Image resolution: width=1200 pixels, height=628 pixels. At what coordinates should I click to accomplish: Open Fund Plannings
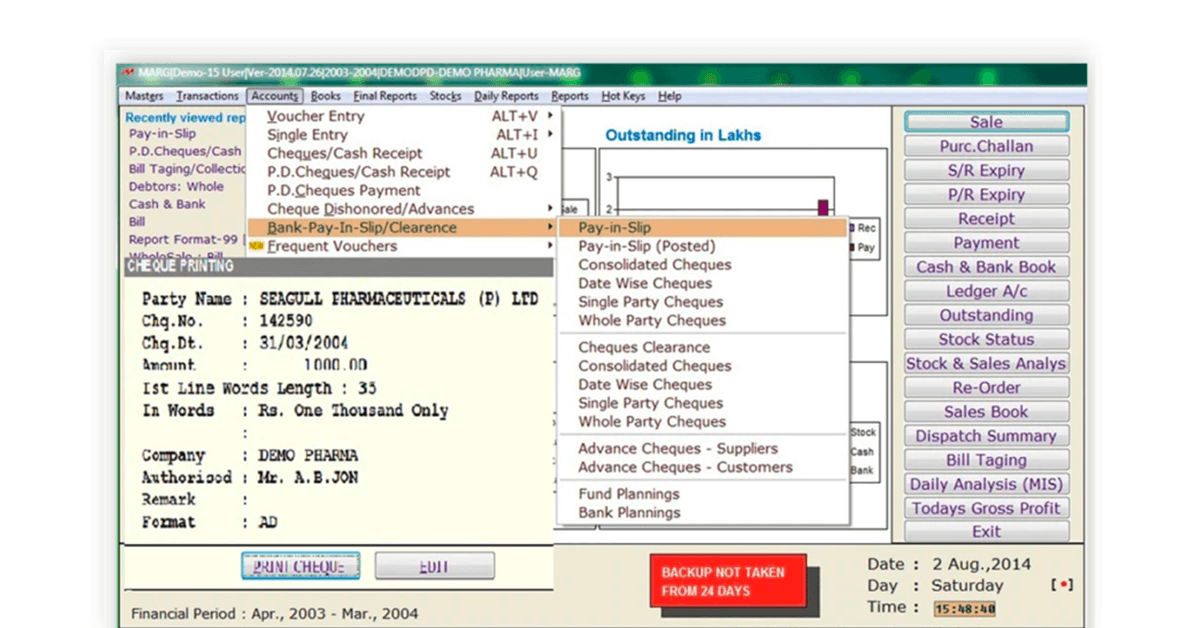coord(703,494)
